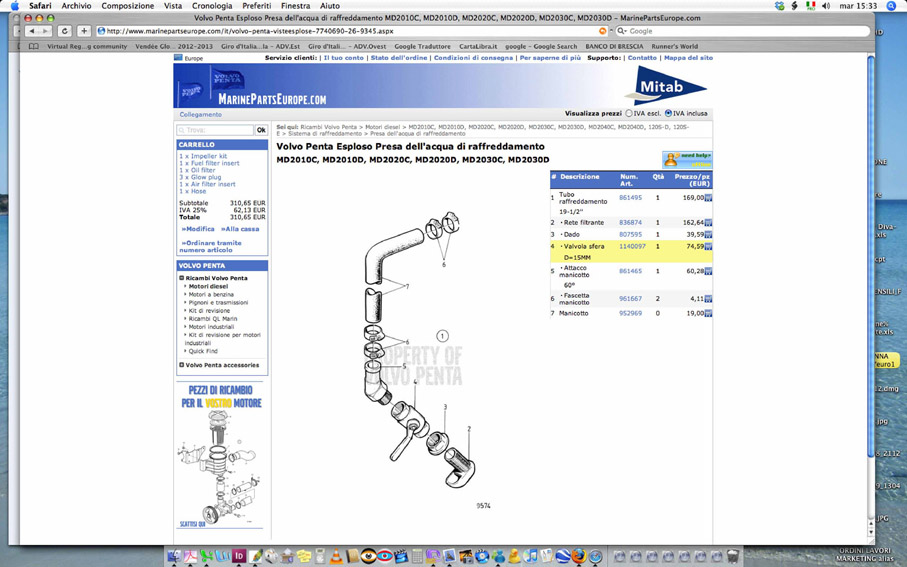Add Manicotto 19,00 to cart
The width and height of the screenshot is (907, 567).
click(x=708, y=314)
